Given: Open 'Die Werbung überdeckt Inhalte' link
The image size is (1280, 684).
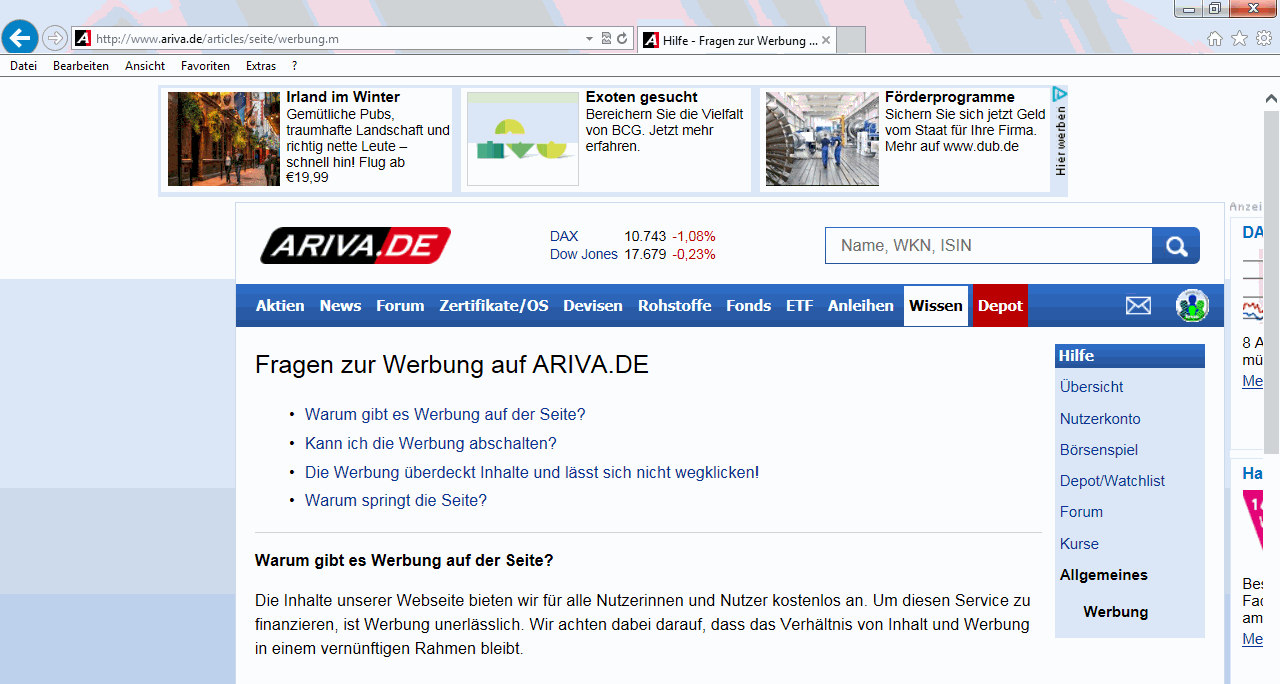Looking at the screenshot, I should tap(532, 472).
